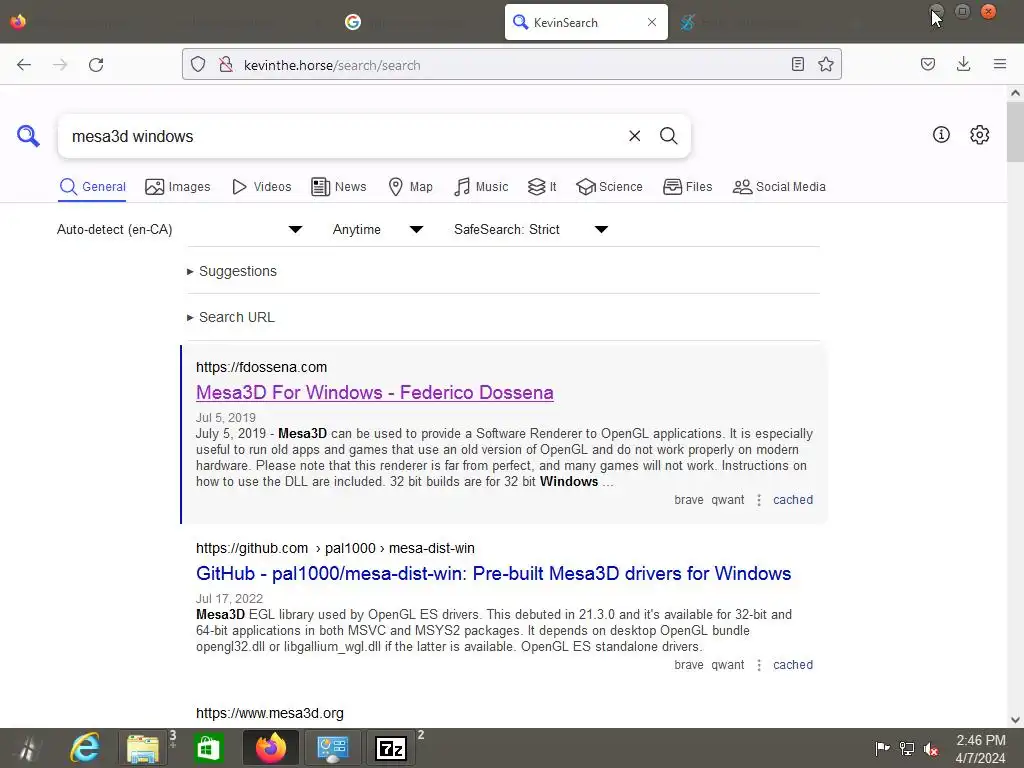Open 7-Zip from the taskbar
Image resolution: width=1024 pixels, height=768 pixels.
(x=391, y=748)
